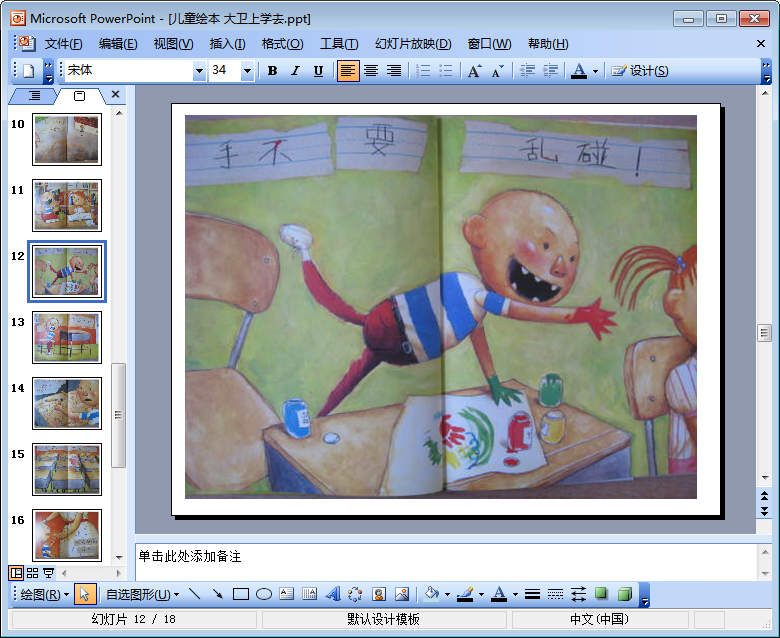The image size is (780, 638).
Task: Toggle Underline formatting
Action: point(318,71)
